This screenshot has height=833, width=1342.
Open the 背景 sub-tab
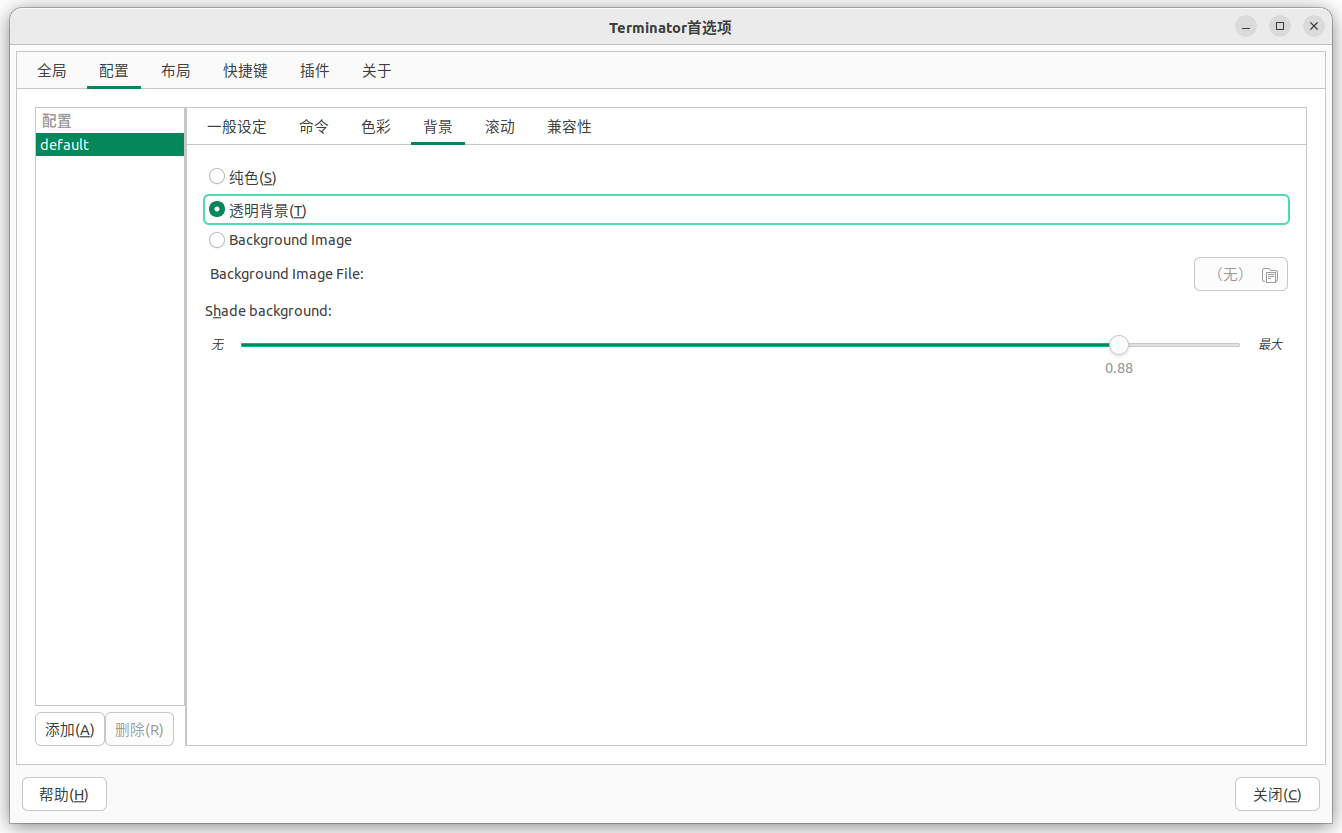(438, 127)
